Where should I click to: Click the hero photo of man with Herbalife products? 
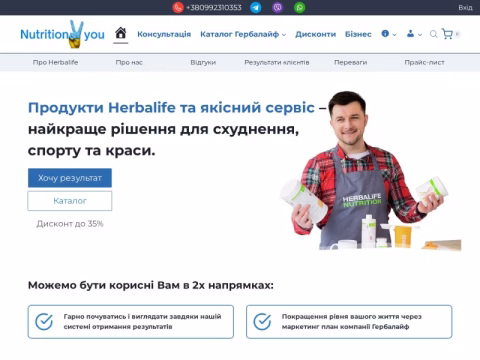click(x=370, y=171)
